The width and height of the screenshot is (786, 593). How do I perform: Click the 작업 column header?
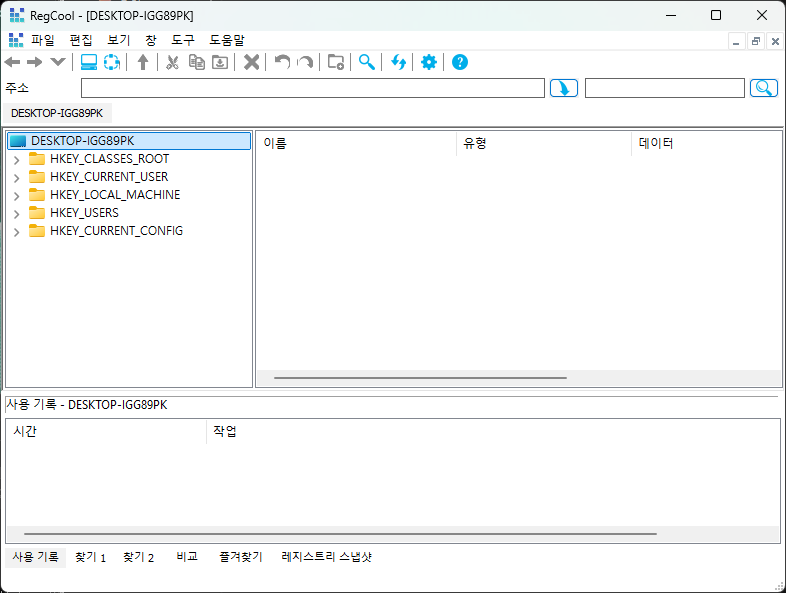point(493,431)
